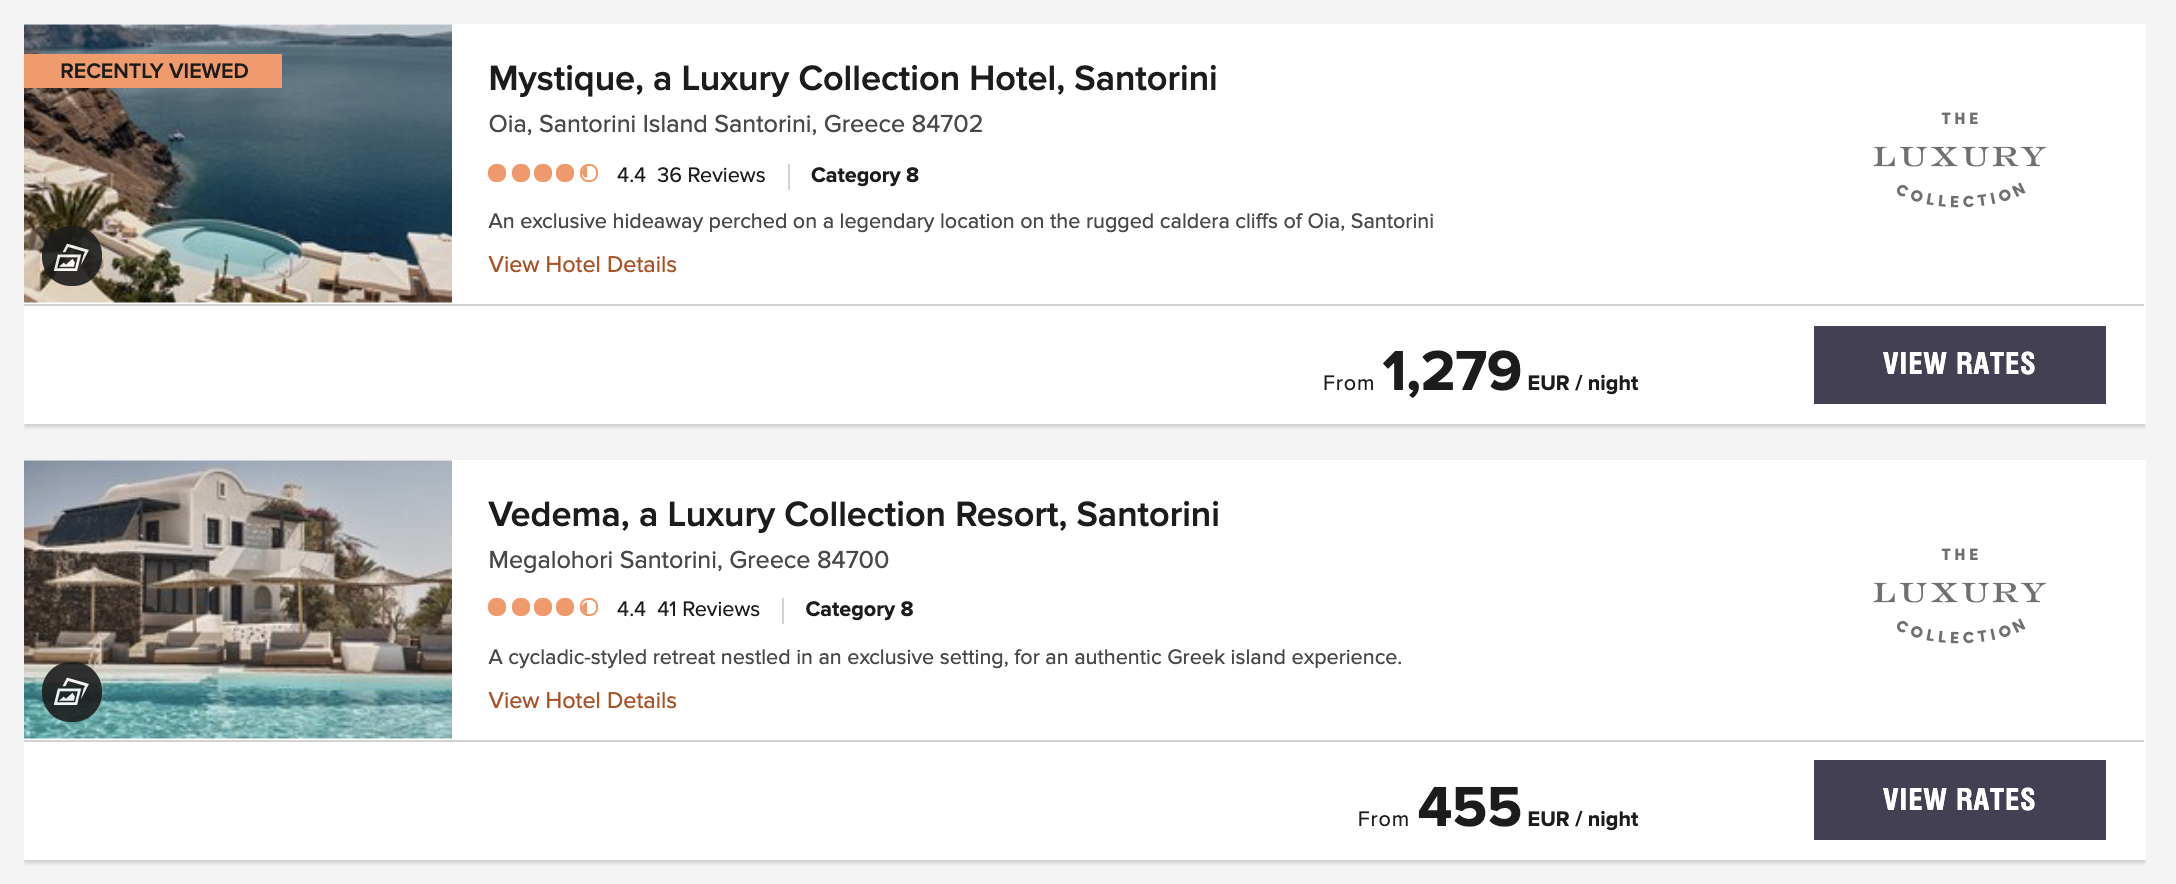This screenshot has height=884, width=2176.
Task: Open photo gallery icon for Mystique hotel
Action: [x=71, y=258]
